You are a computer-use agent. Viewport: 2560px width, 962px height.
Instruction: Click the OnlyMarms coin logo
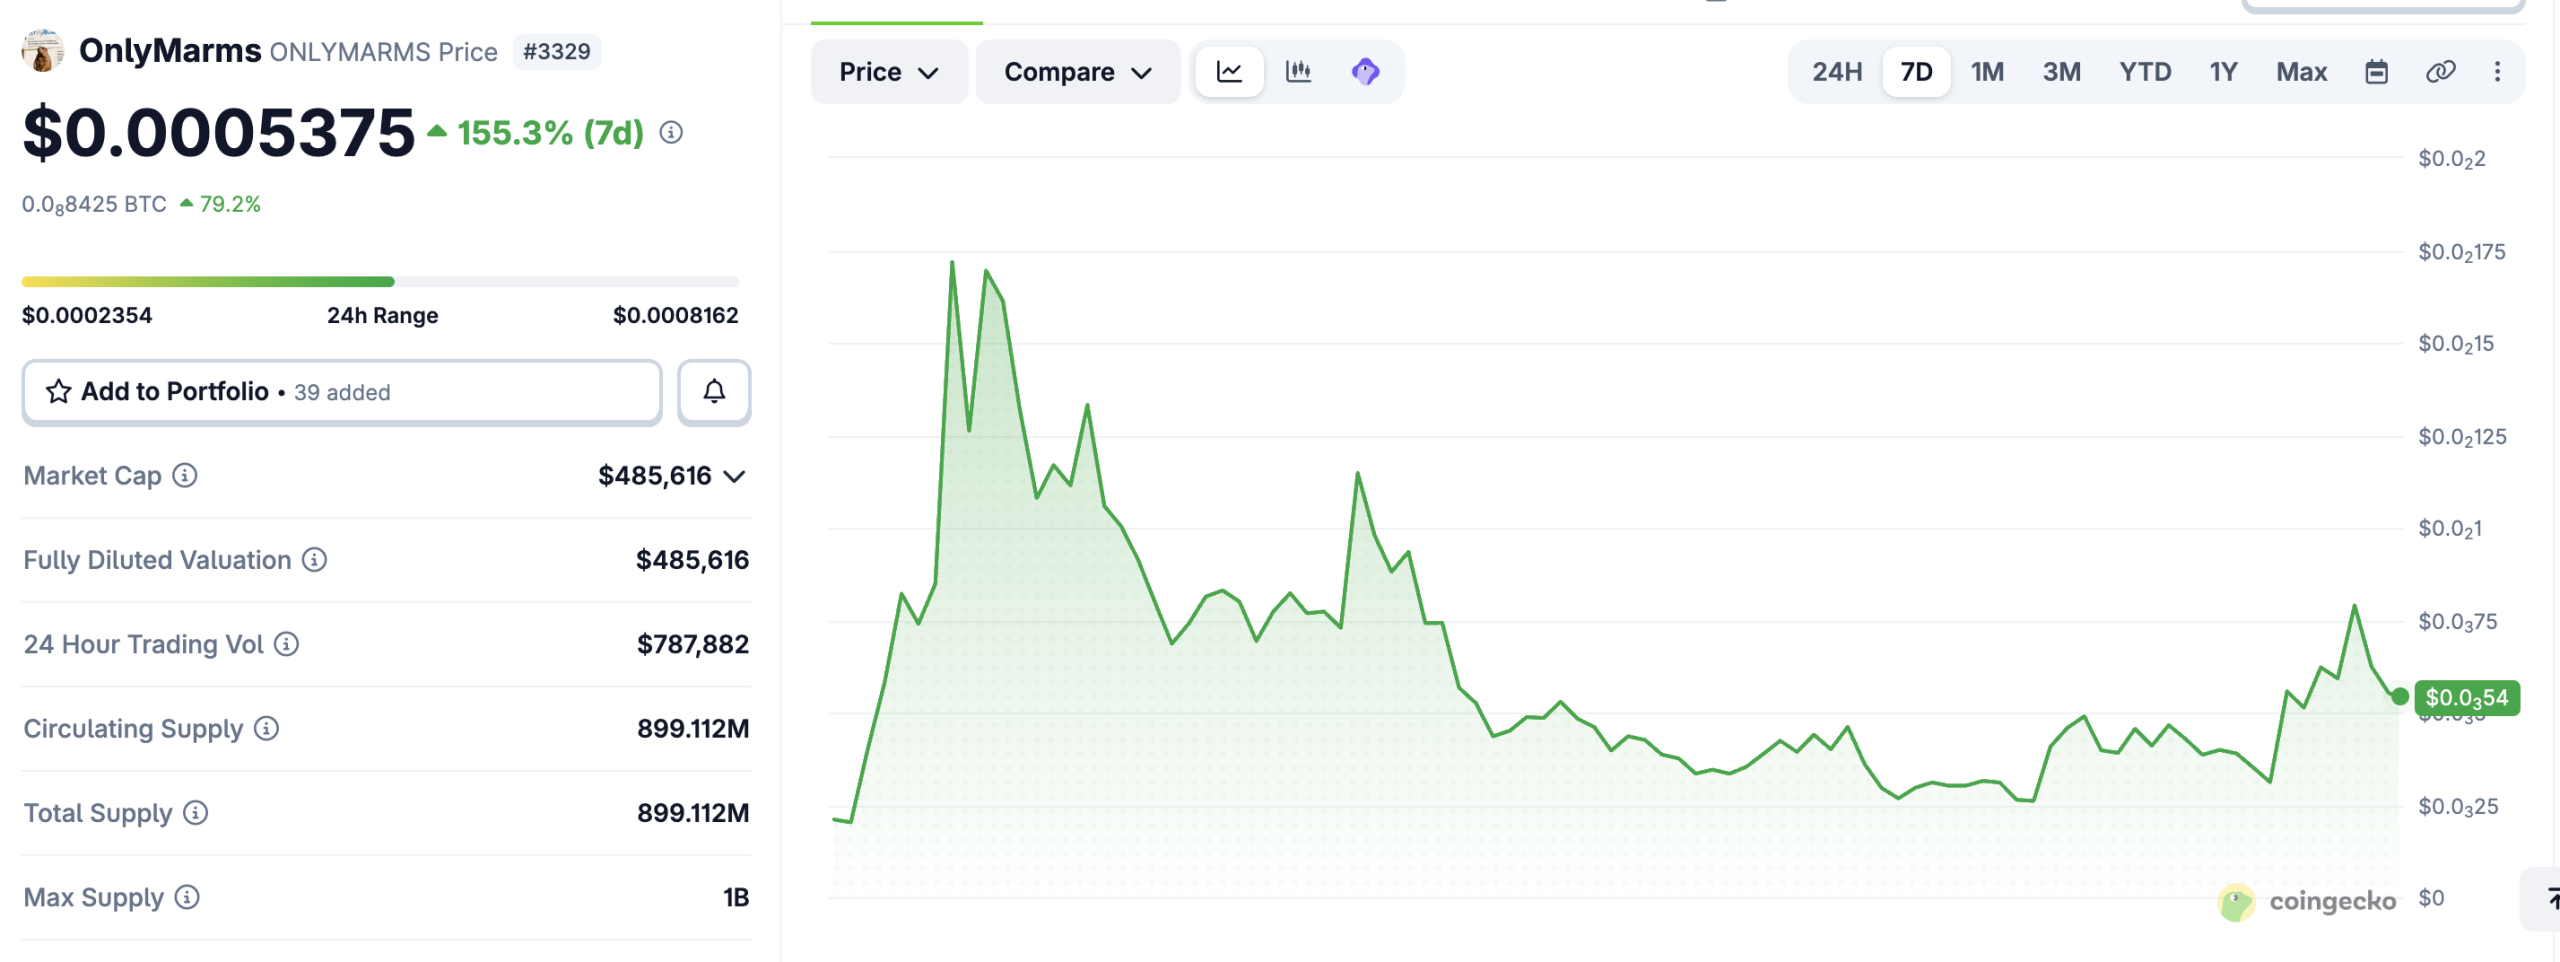pos(42,51)
